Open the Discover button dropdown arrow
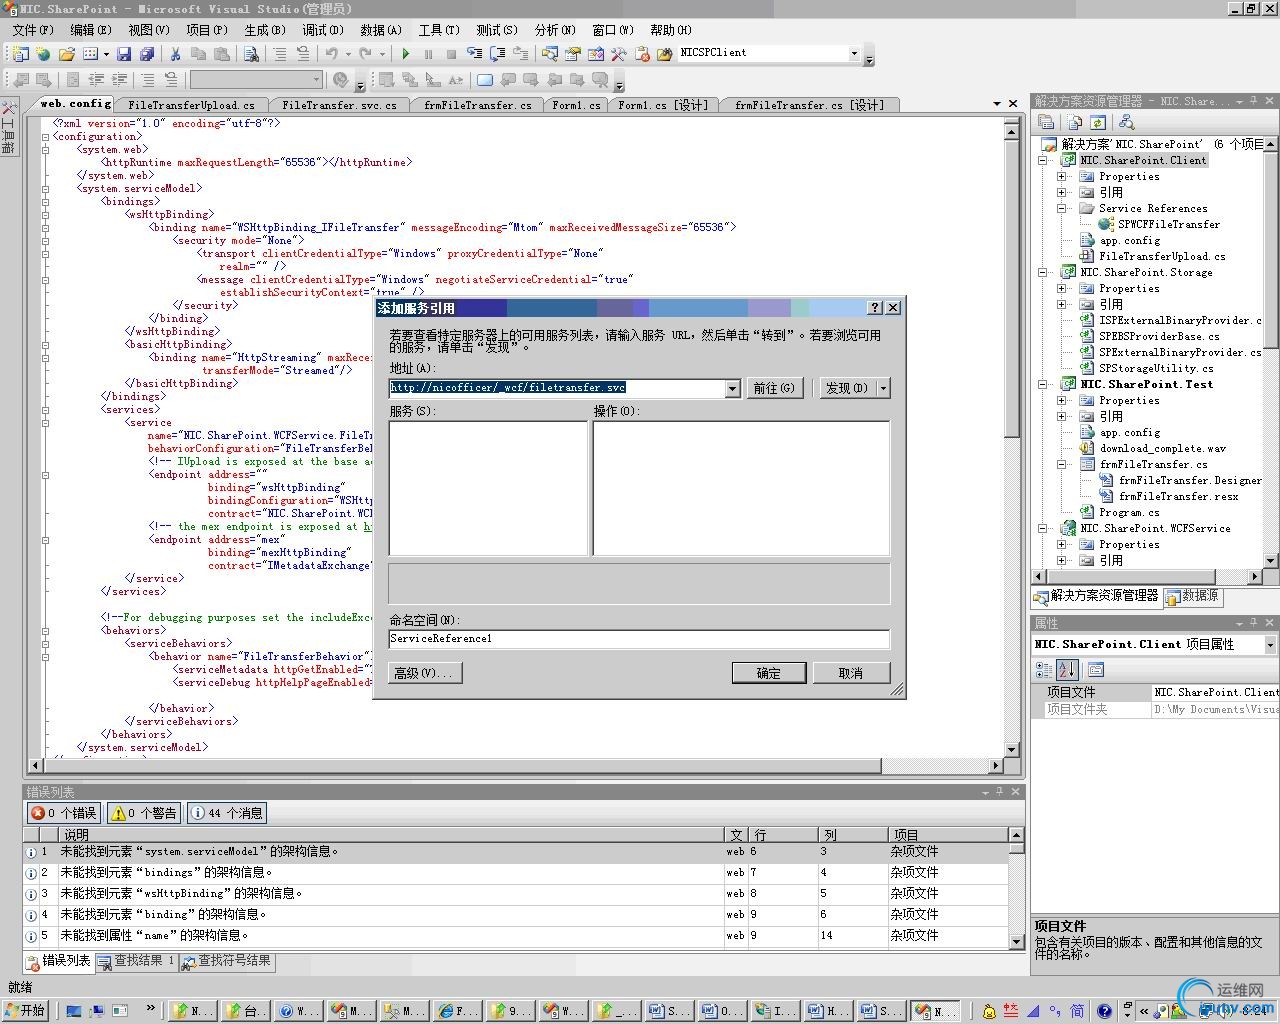1280x1024 pixels. coord(882,388)
